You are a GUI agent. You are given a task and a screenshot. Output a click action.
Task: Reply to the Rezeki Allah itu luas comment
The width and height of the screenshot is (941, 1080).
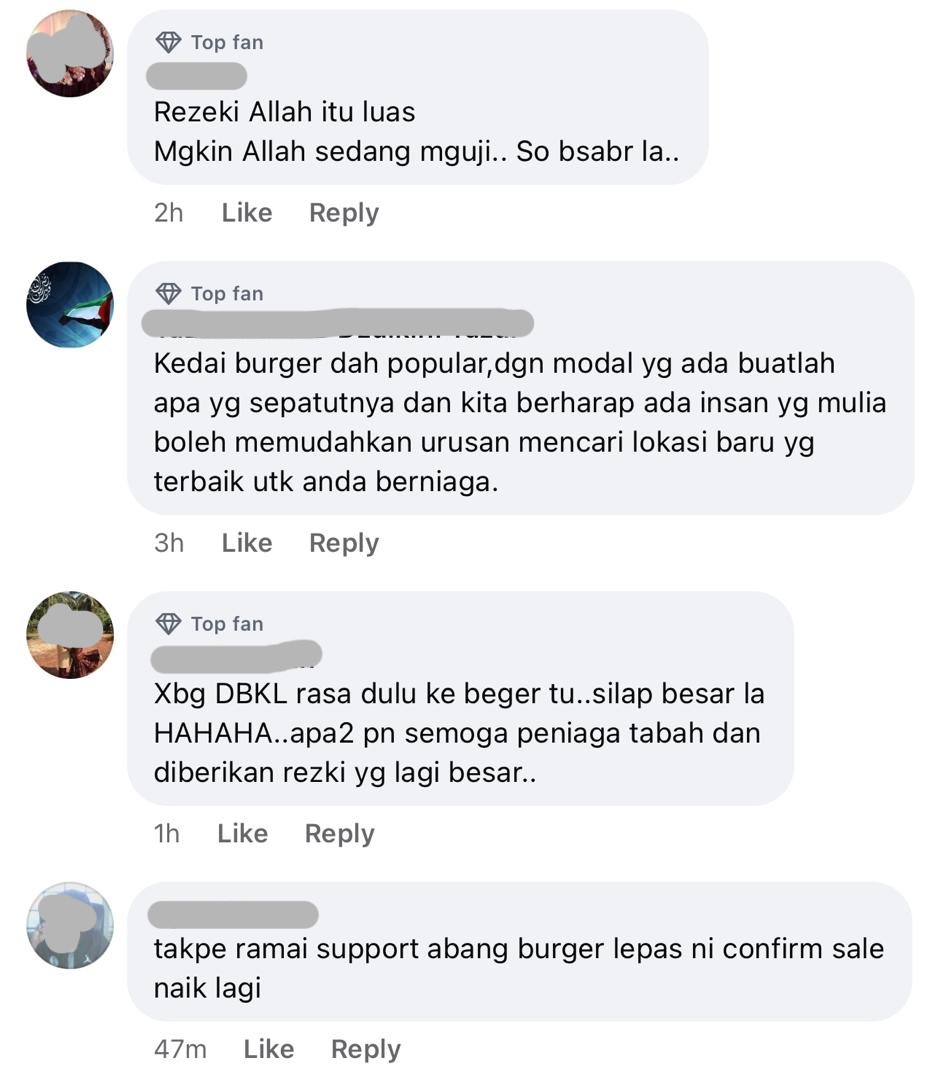(x=344, y=213)
